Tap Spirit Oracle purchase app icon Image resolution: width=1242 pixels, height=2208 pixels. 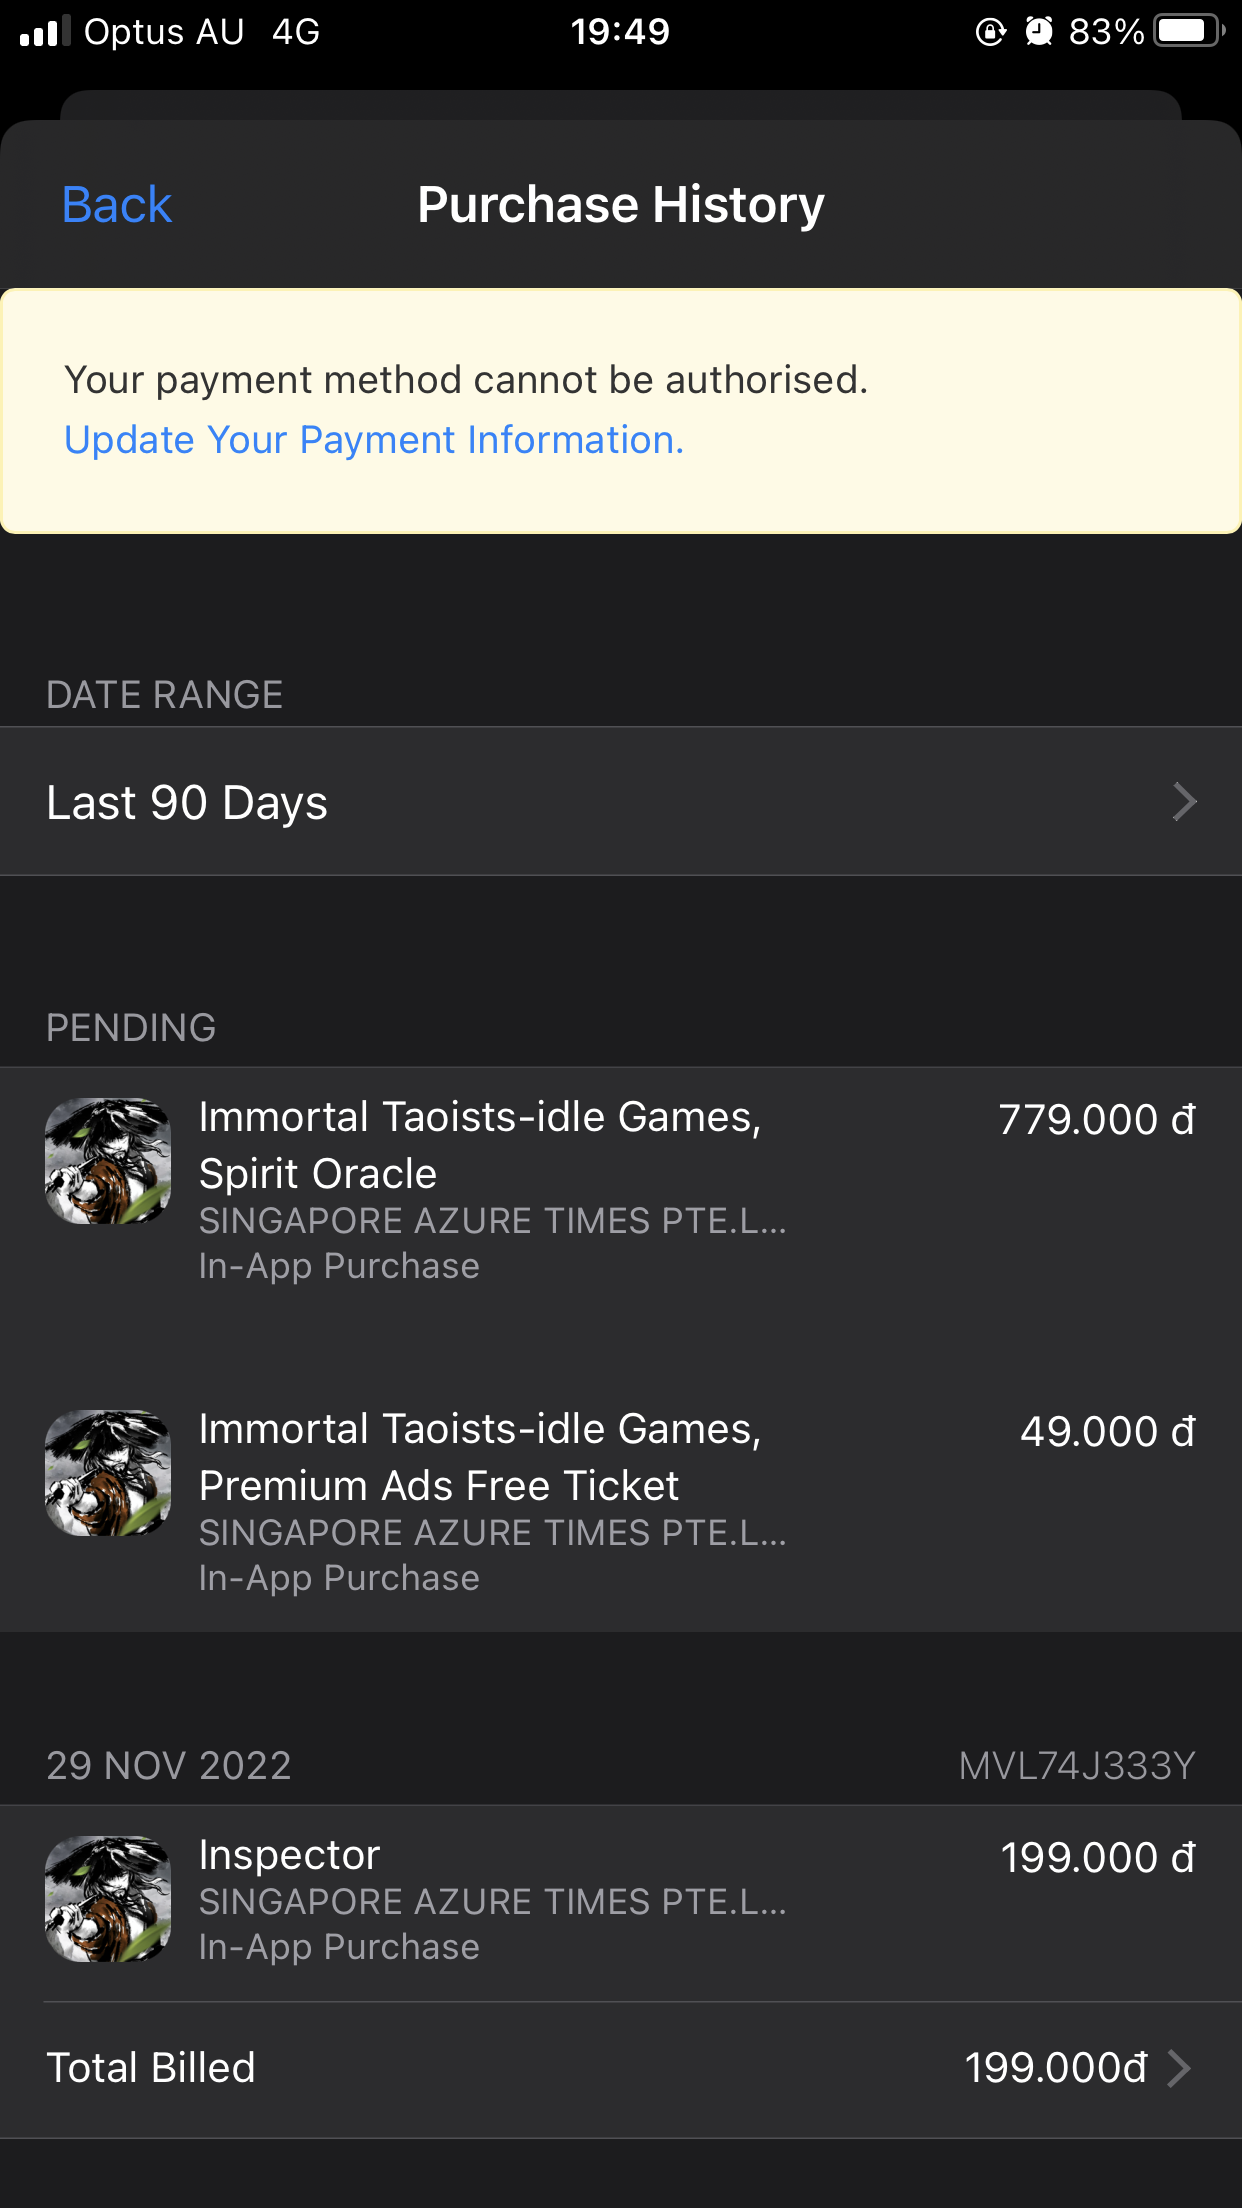tap(108, 1161)
